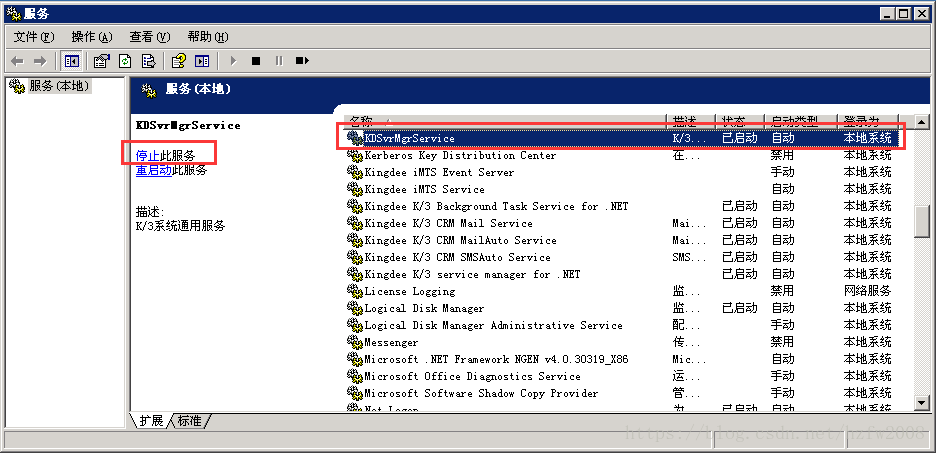Click gear icon beside Kingdee K/3 CRM Mail Service
936x453 pixels.
tap(355, 224)
